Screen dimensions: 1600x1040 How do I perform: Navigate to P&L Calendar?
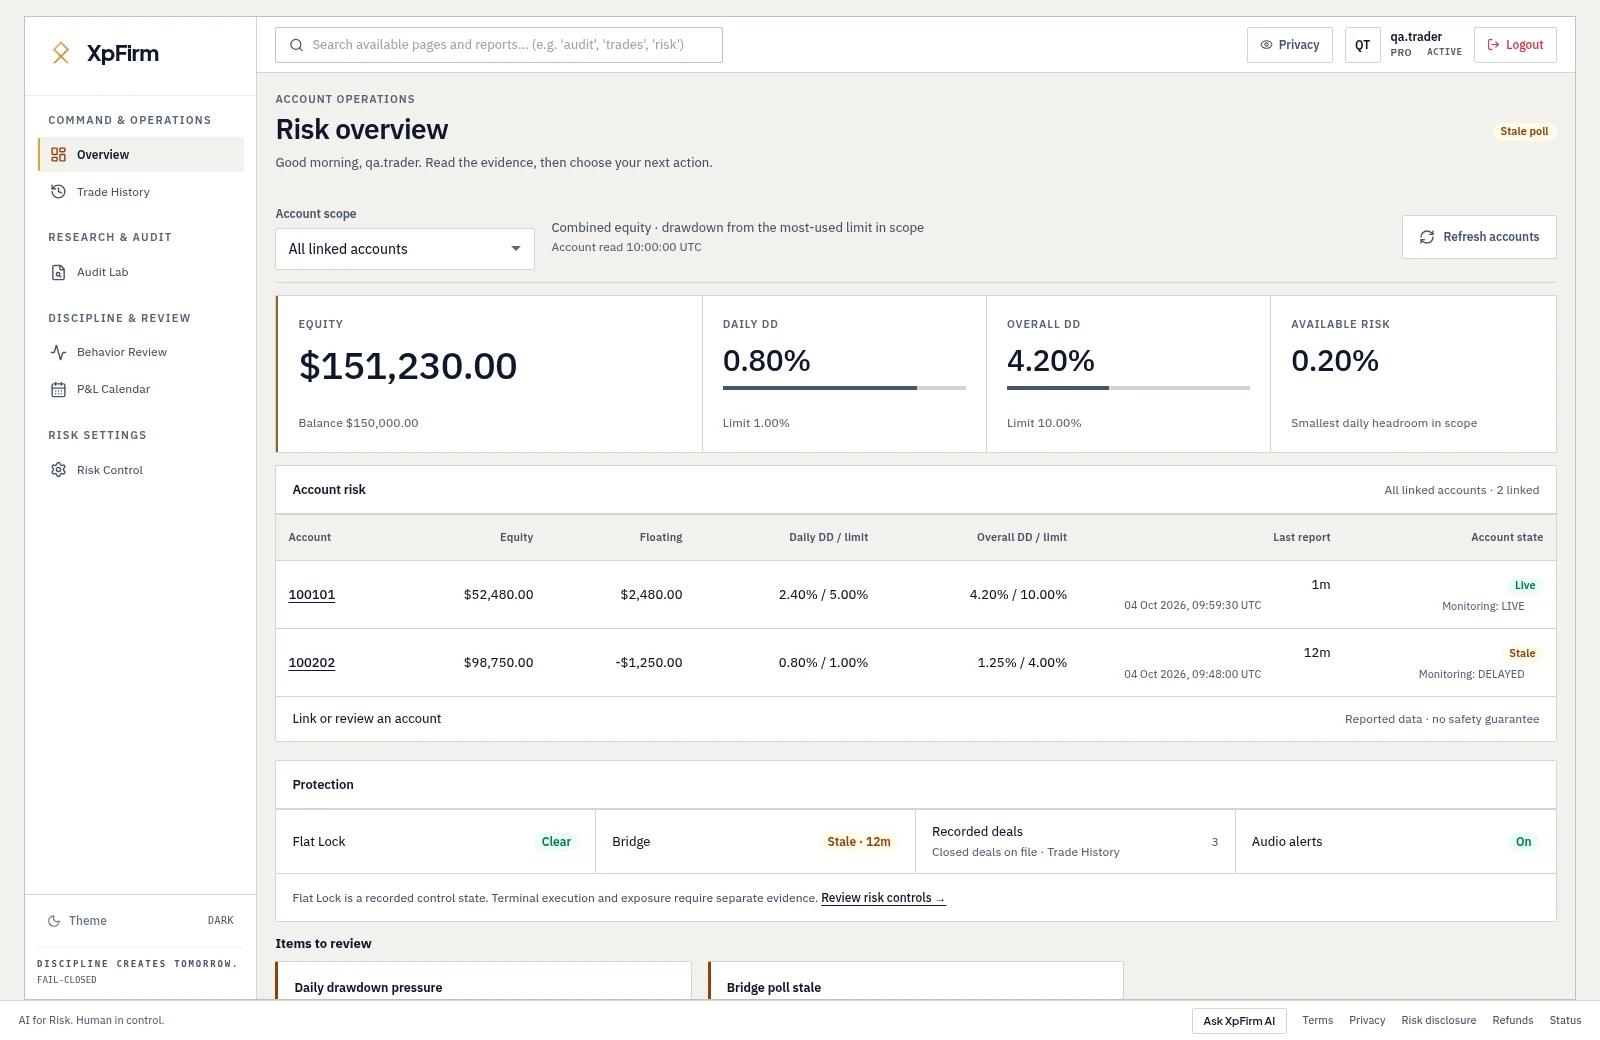pyautogui.click(x=141, y=389)
